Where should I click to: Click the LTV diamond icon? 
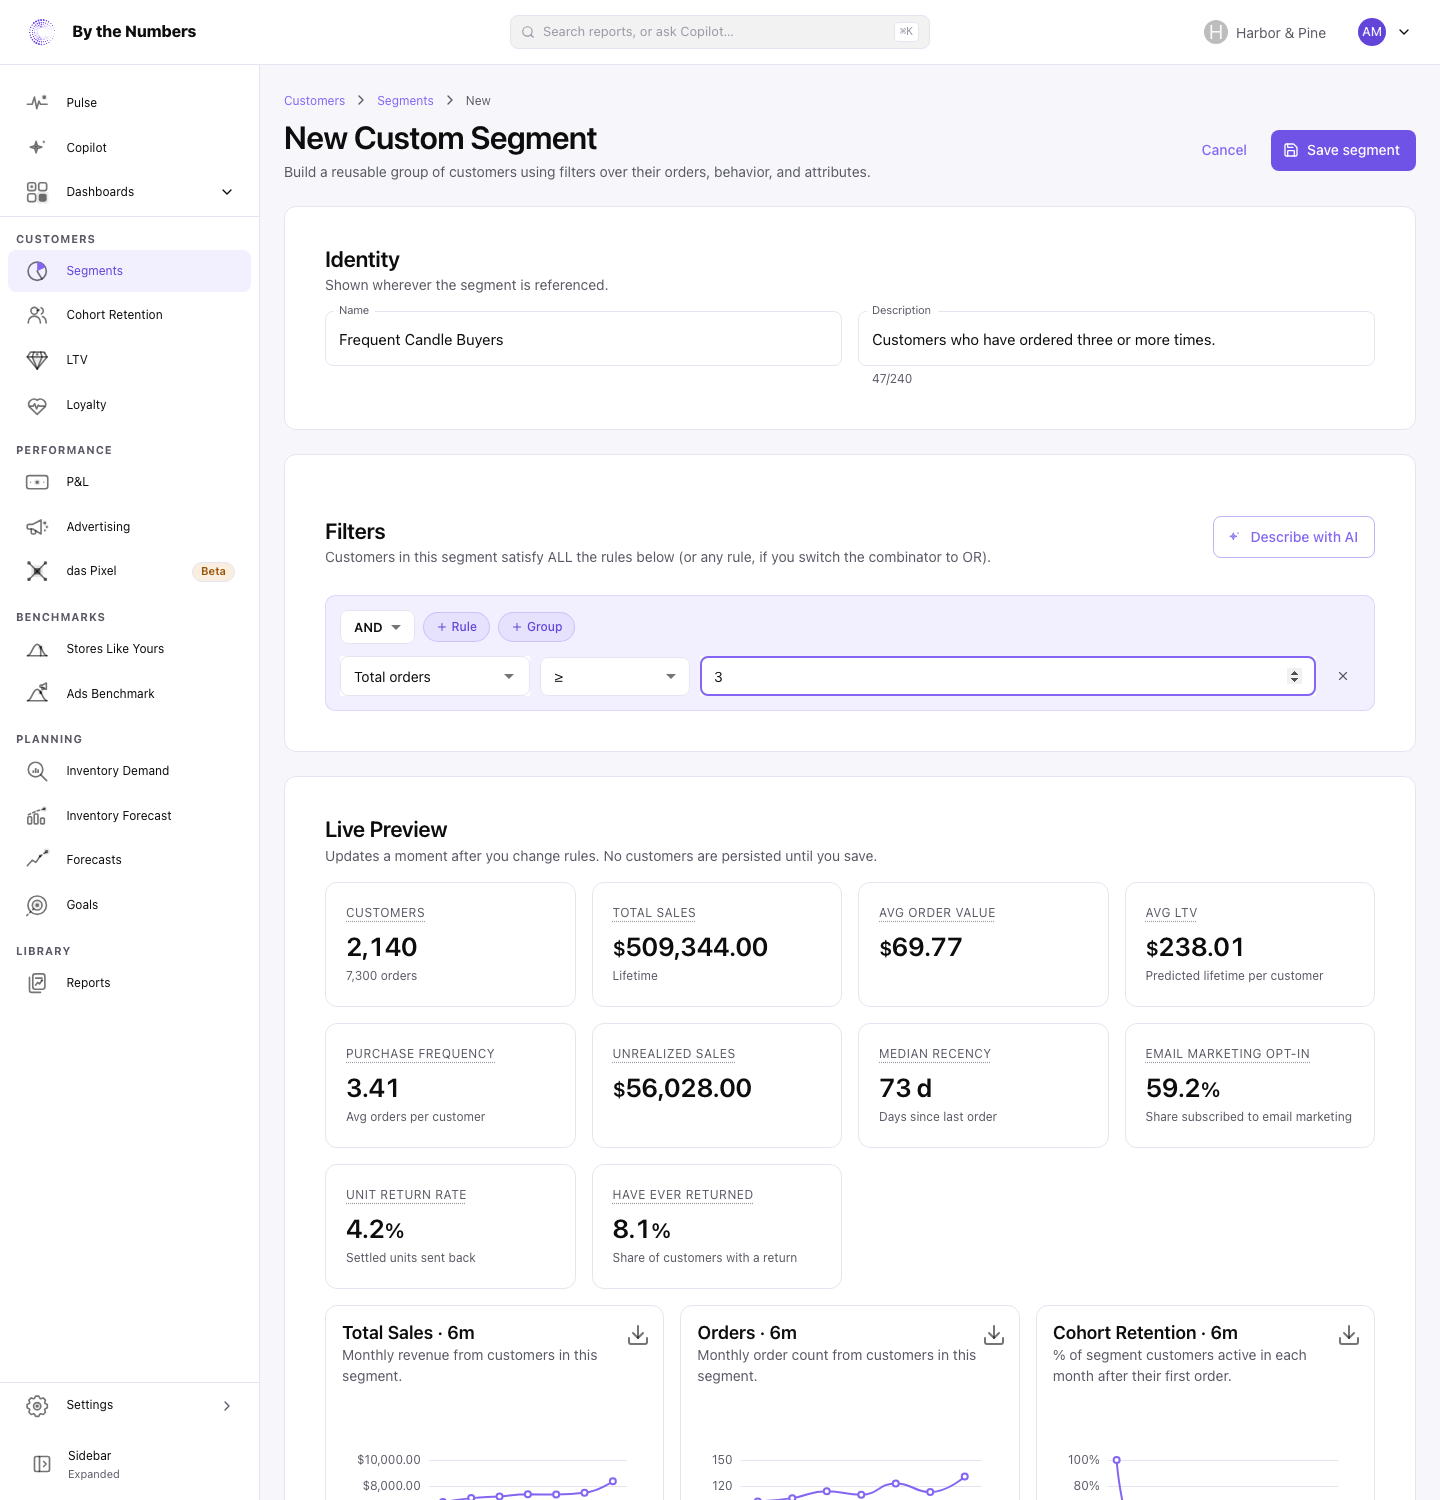[37, 360]
